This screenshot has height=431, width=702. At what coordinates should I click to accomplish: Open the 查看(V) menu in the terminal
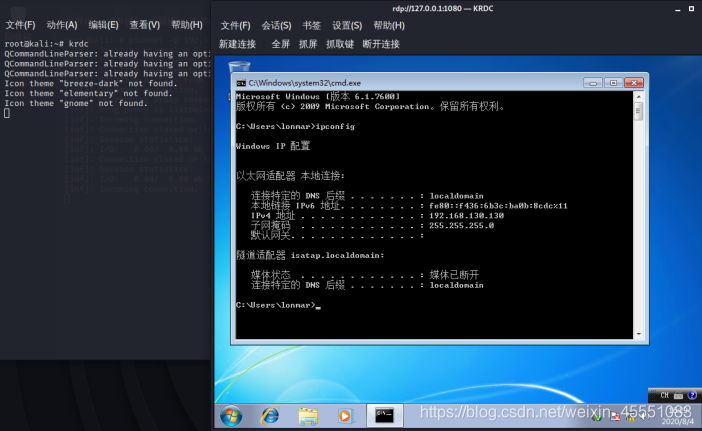[145, 25]
